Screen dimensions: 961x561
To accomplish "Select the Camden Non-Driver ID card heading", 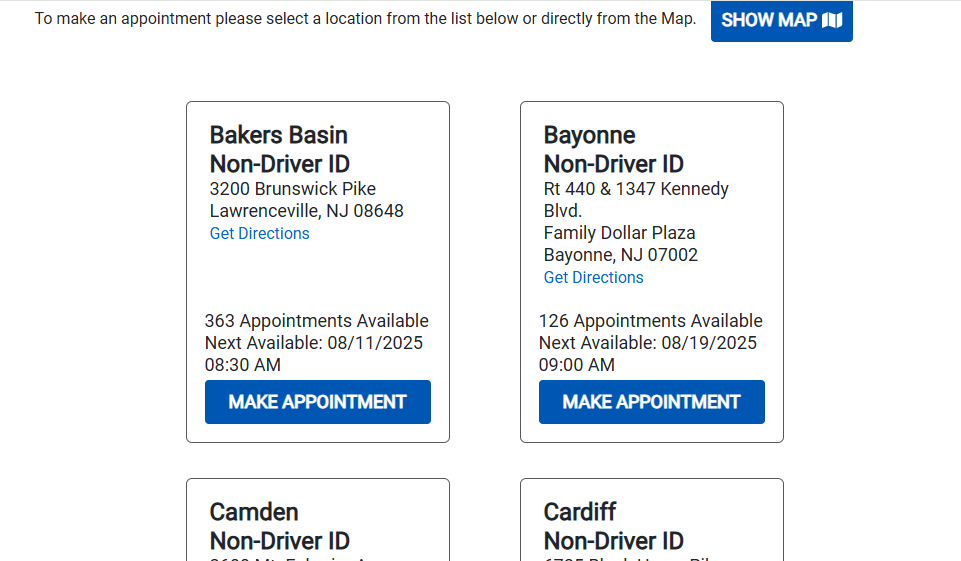I will point(279,527).
